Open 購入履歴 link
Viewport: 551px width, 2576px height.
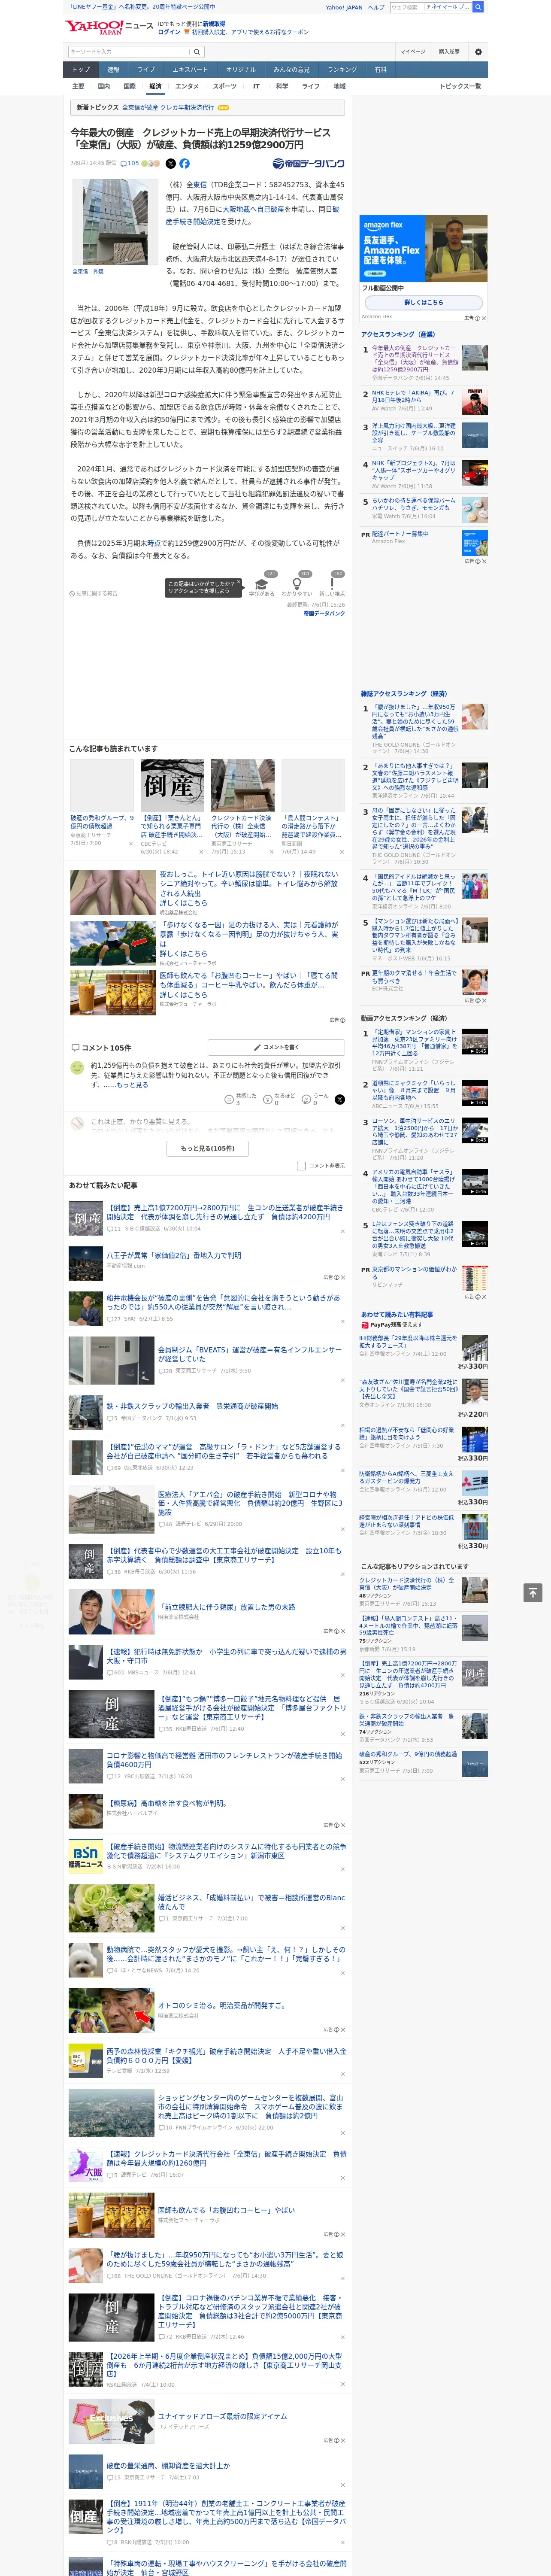449,52
